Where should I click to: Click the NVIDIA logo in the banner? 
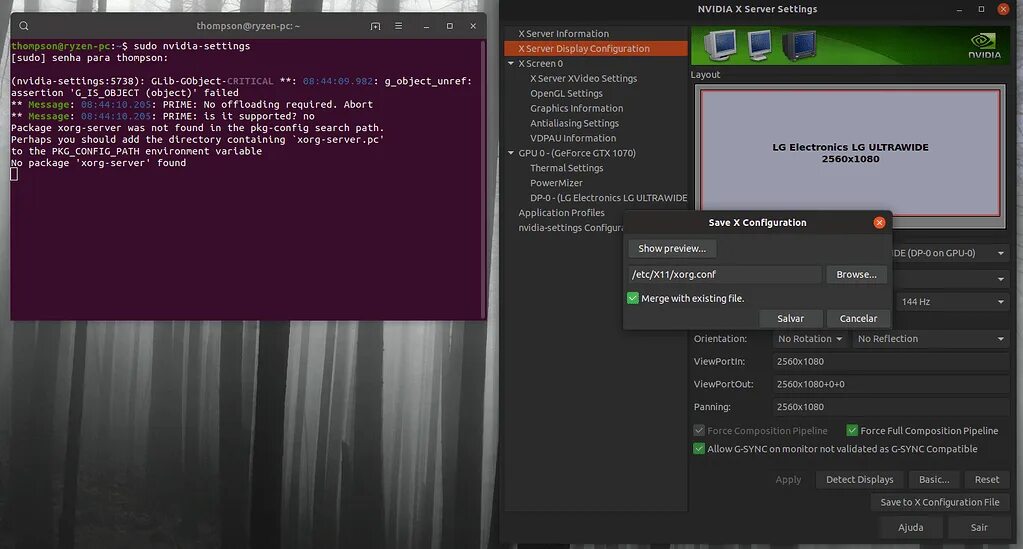(984, 45)
